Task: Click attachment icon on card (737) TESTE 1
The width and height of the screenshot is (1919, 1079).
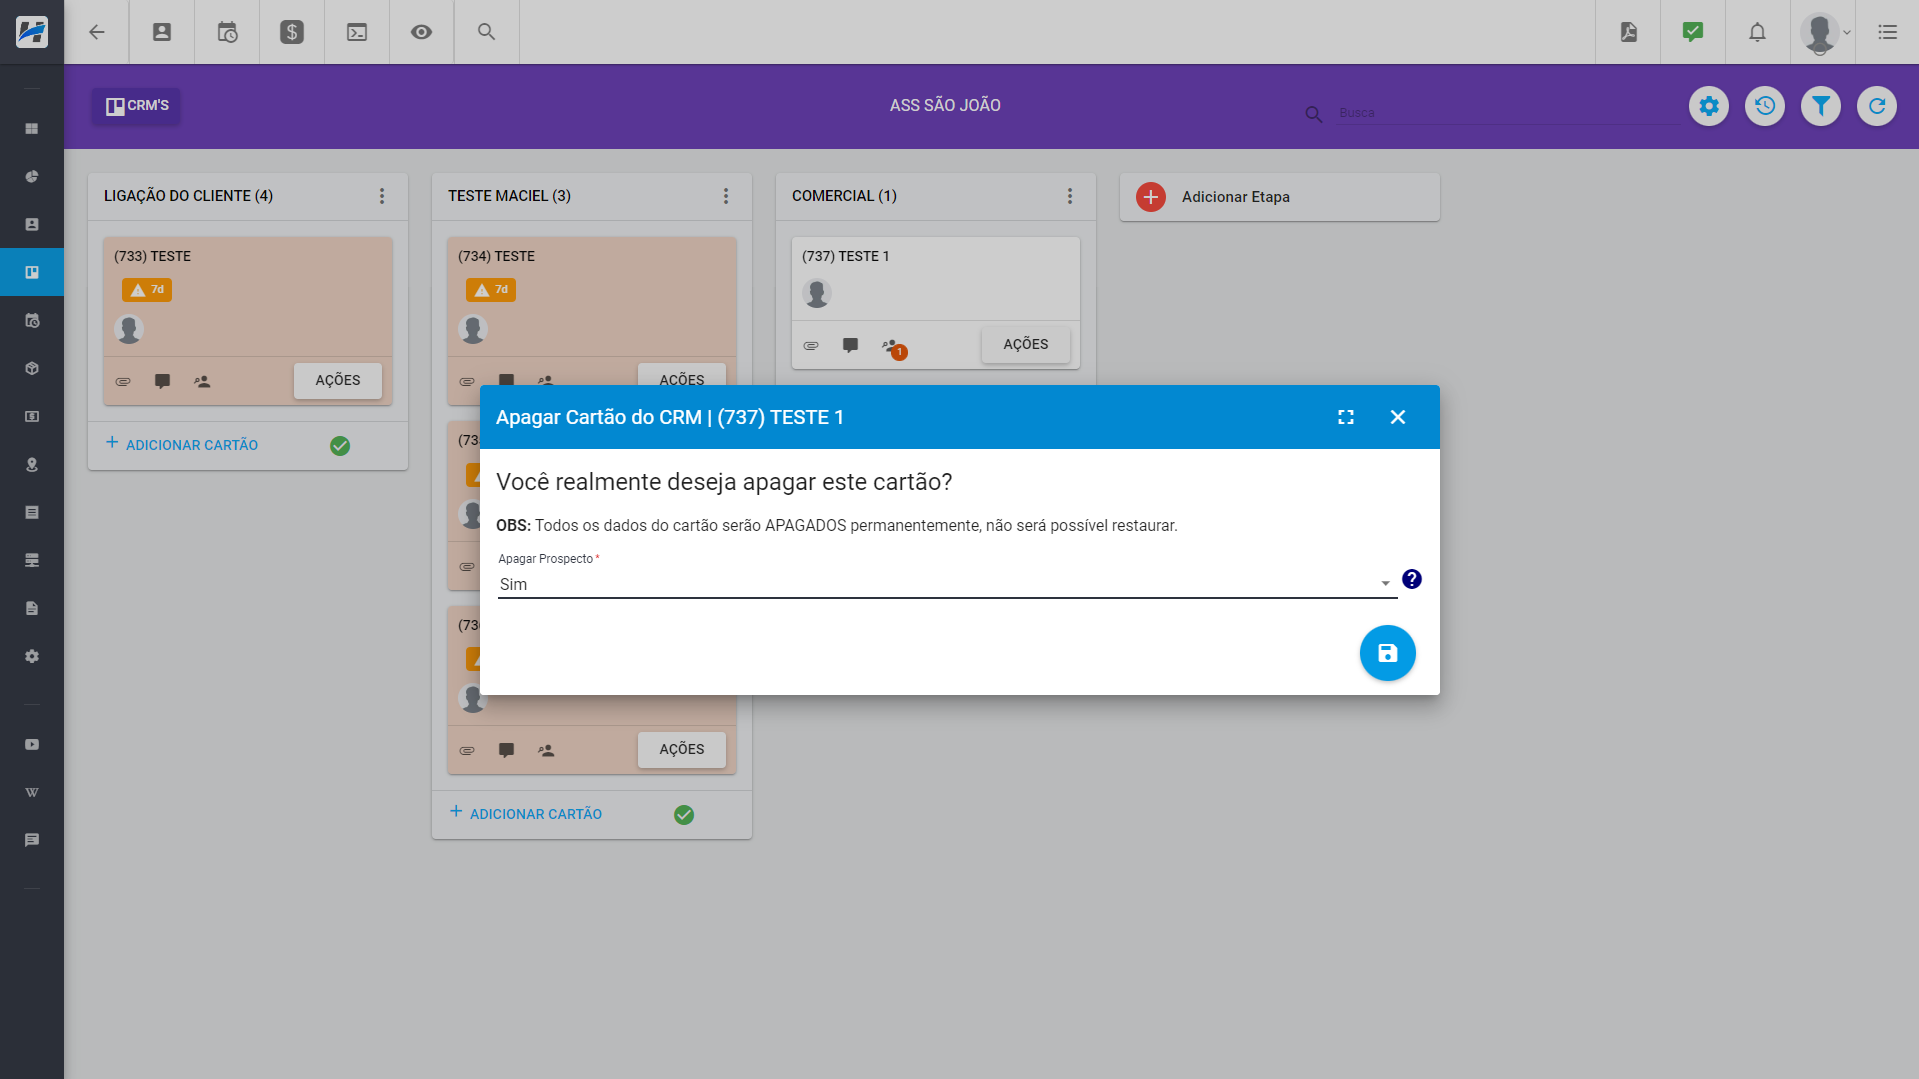Action: 811,346
